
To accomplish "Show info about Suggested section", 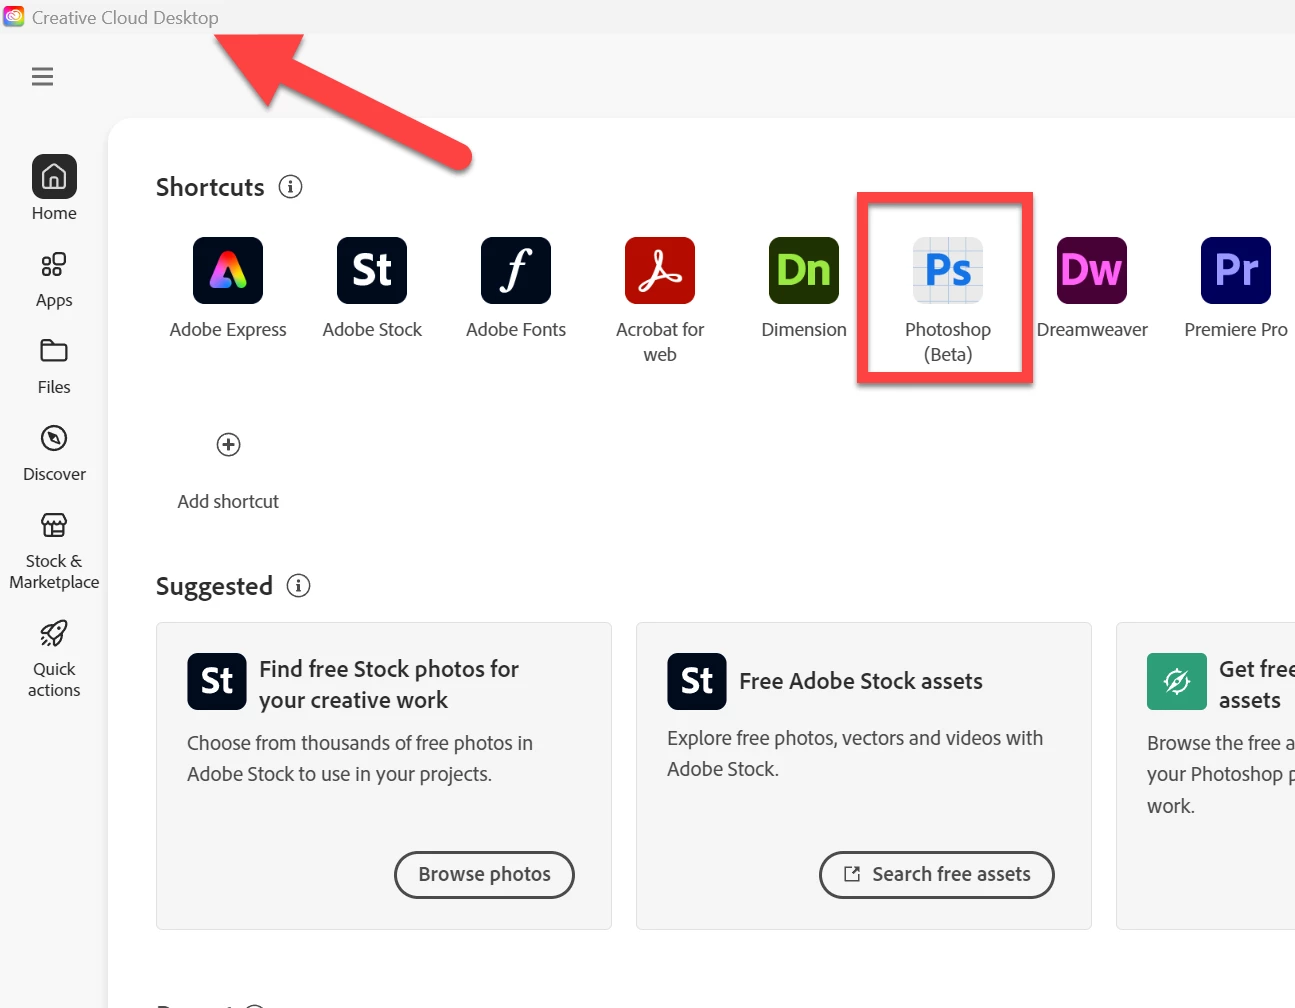I will pos(298,585).
